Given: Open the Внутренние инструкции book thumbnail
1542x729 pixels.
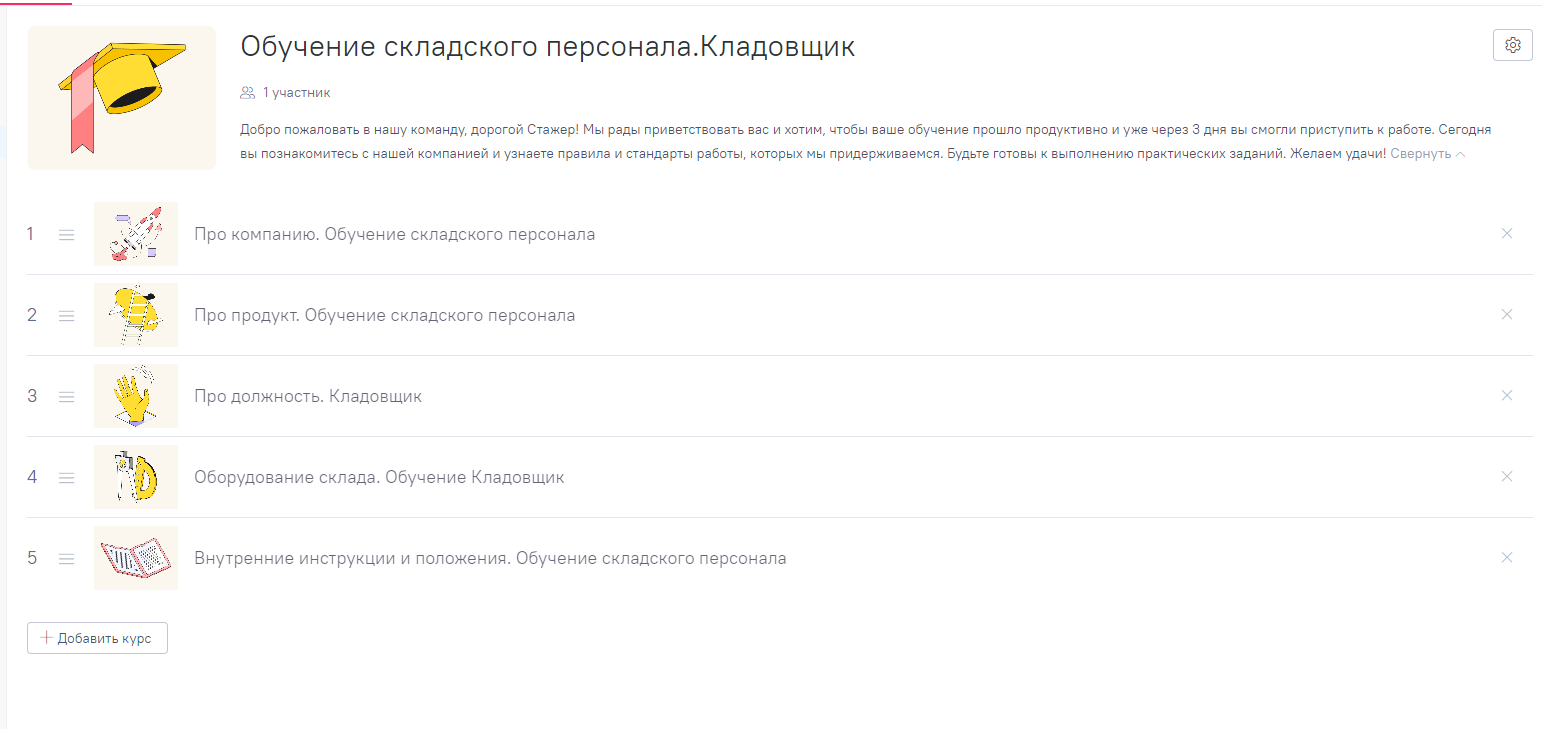Looking at the screenshot, I should [136, 558].
